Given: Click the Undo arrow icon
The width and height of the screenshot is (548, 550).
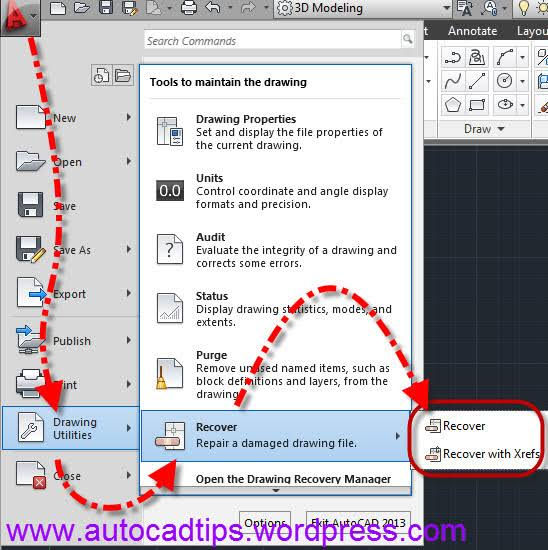Looking at the screenshot, I should point(213,8).
